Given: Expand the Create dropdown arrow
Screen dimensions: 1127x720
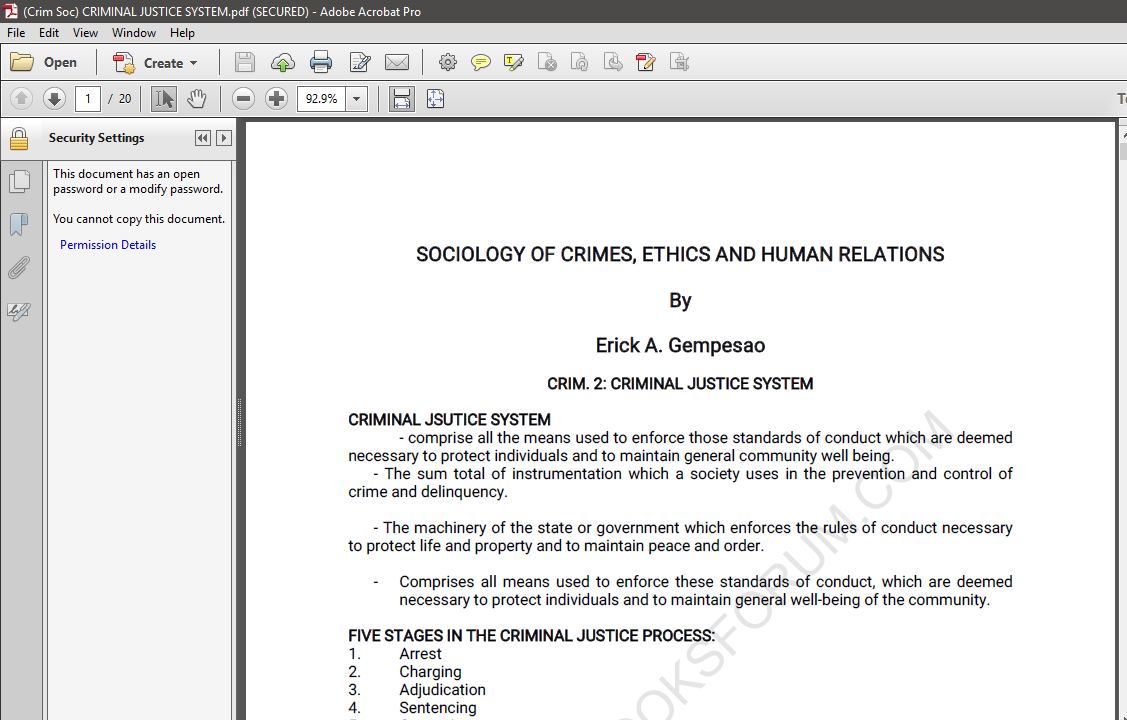Looking at the screenshot, I should click(x=193, y=63).
